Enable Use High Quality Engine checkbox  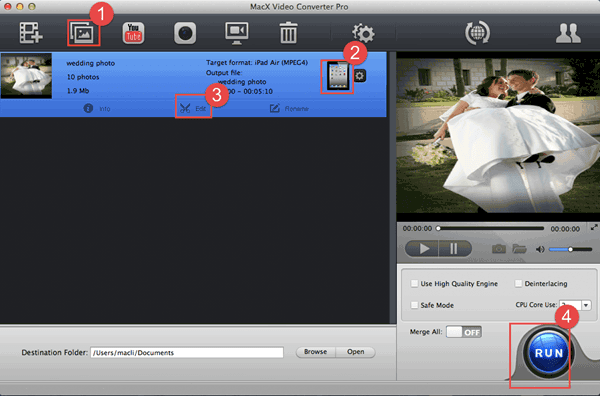[x=414, y=284]
